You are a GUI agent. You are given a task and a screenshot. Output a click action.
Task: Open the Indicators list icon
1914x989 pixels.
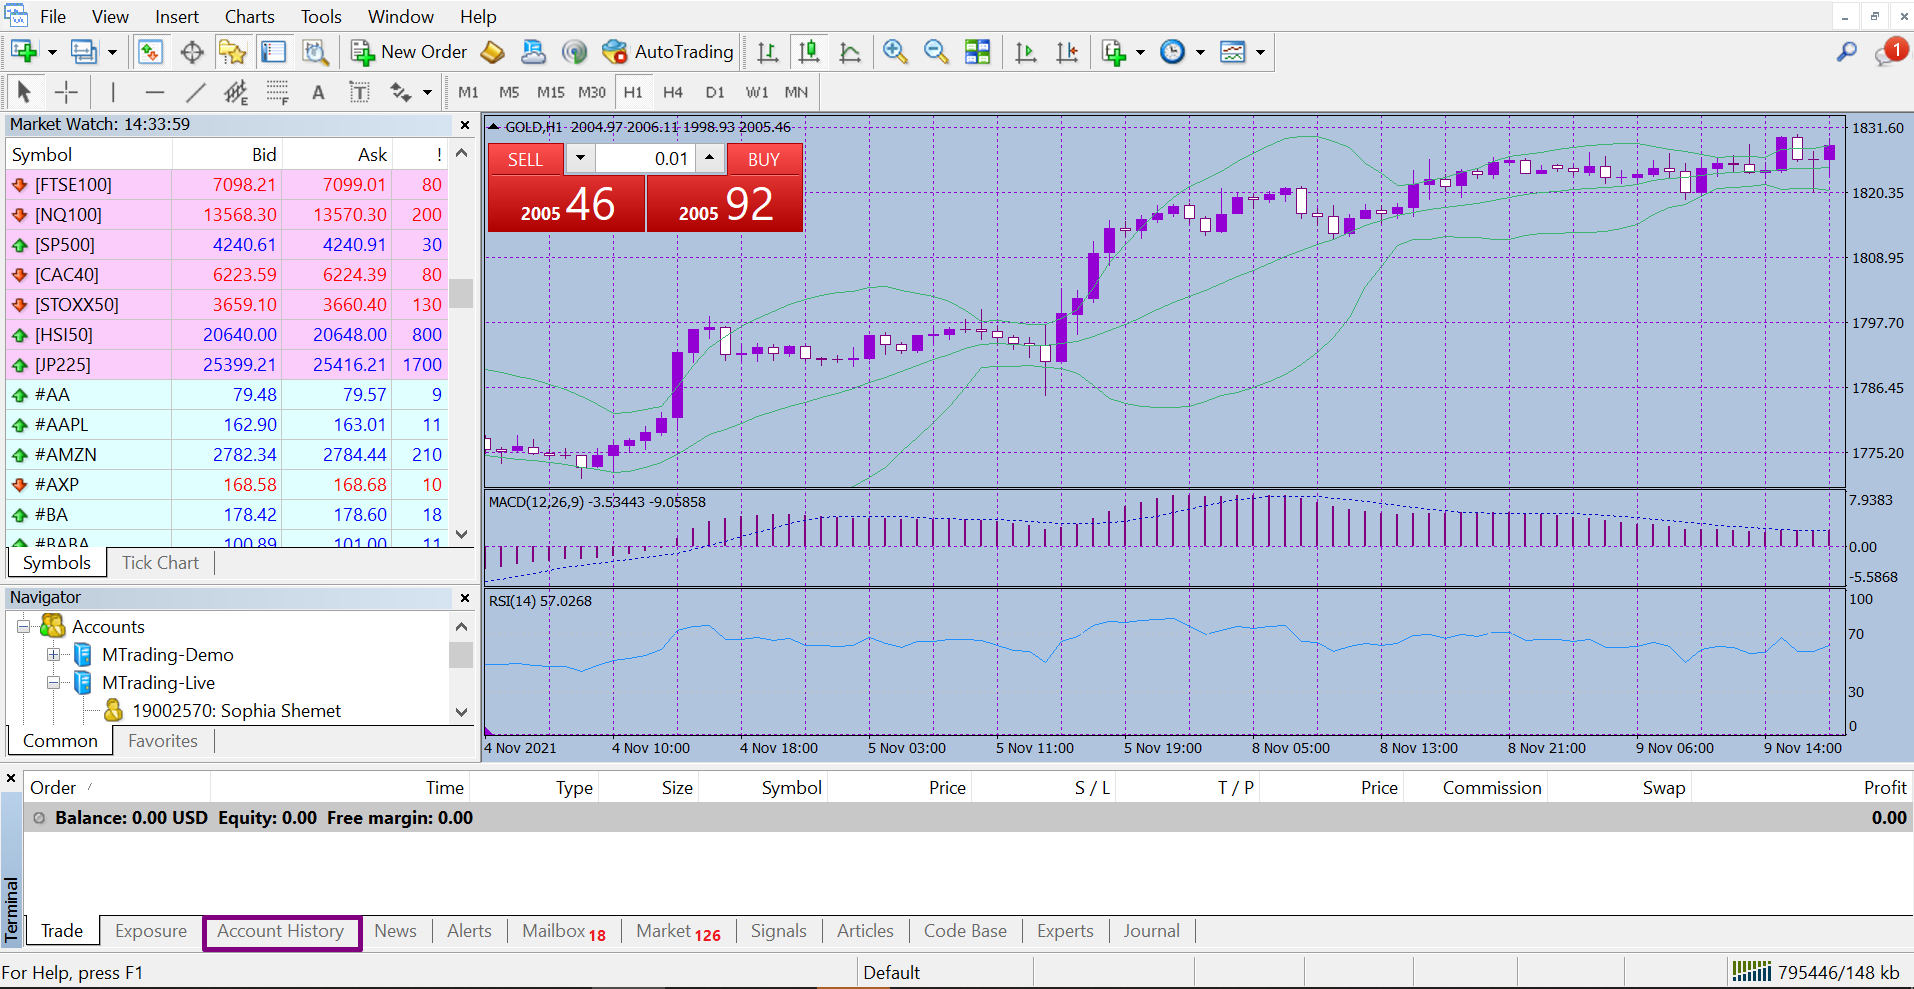click(x=1113, y=52)
